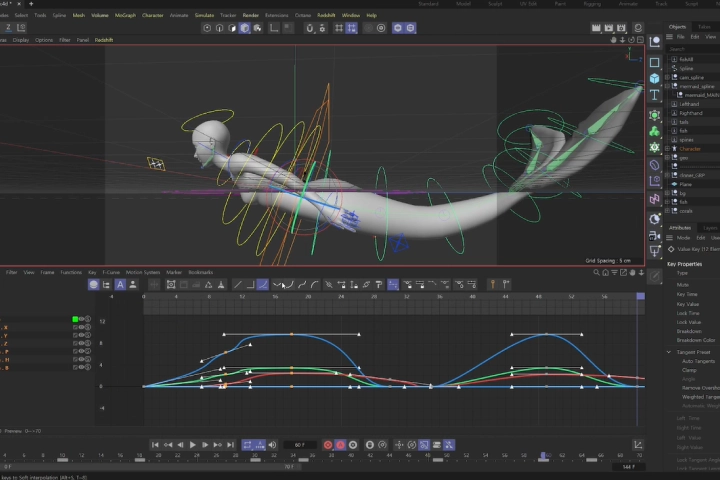Click the Record Active Objects red button

pos(328,445)
